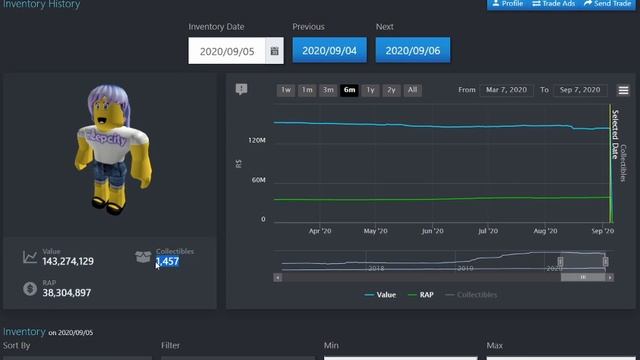
Task: Toggle the Value series in legend
Action: coord(380,295)
